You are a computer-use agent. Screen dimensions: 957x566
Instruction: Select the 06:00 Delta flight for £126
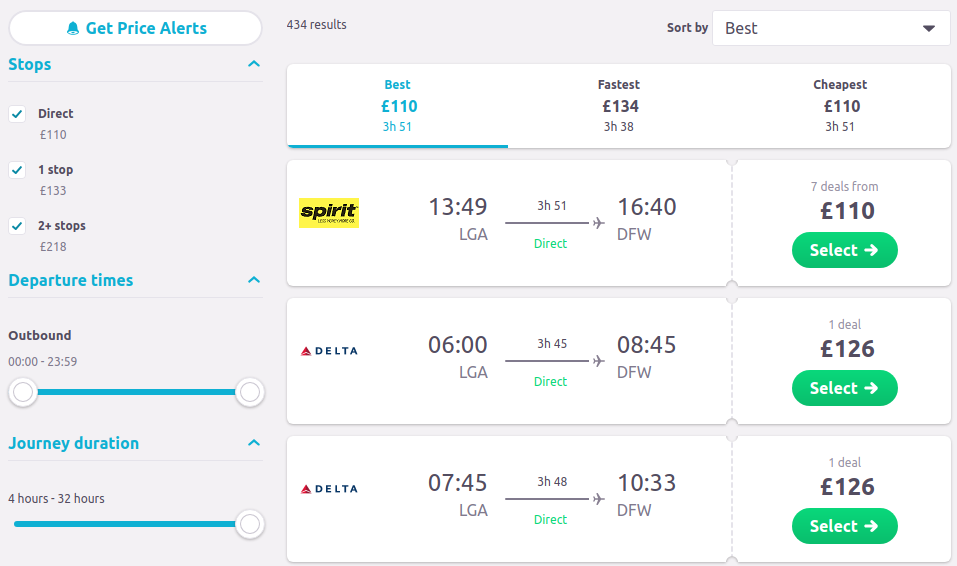[x=844, y=388]
